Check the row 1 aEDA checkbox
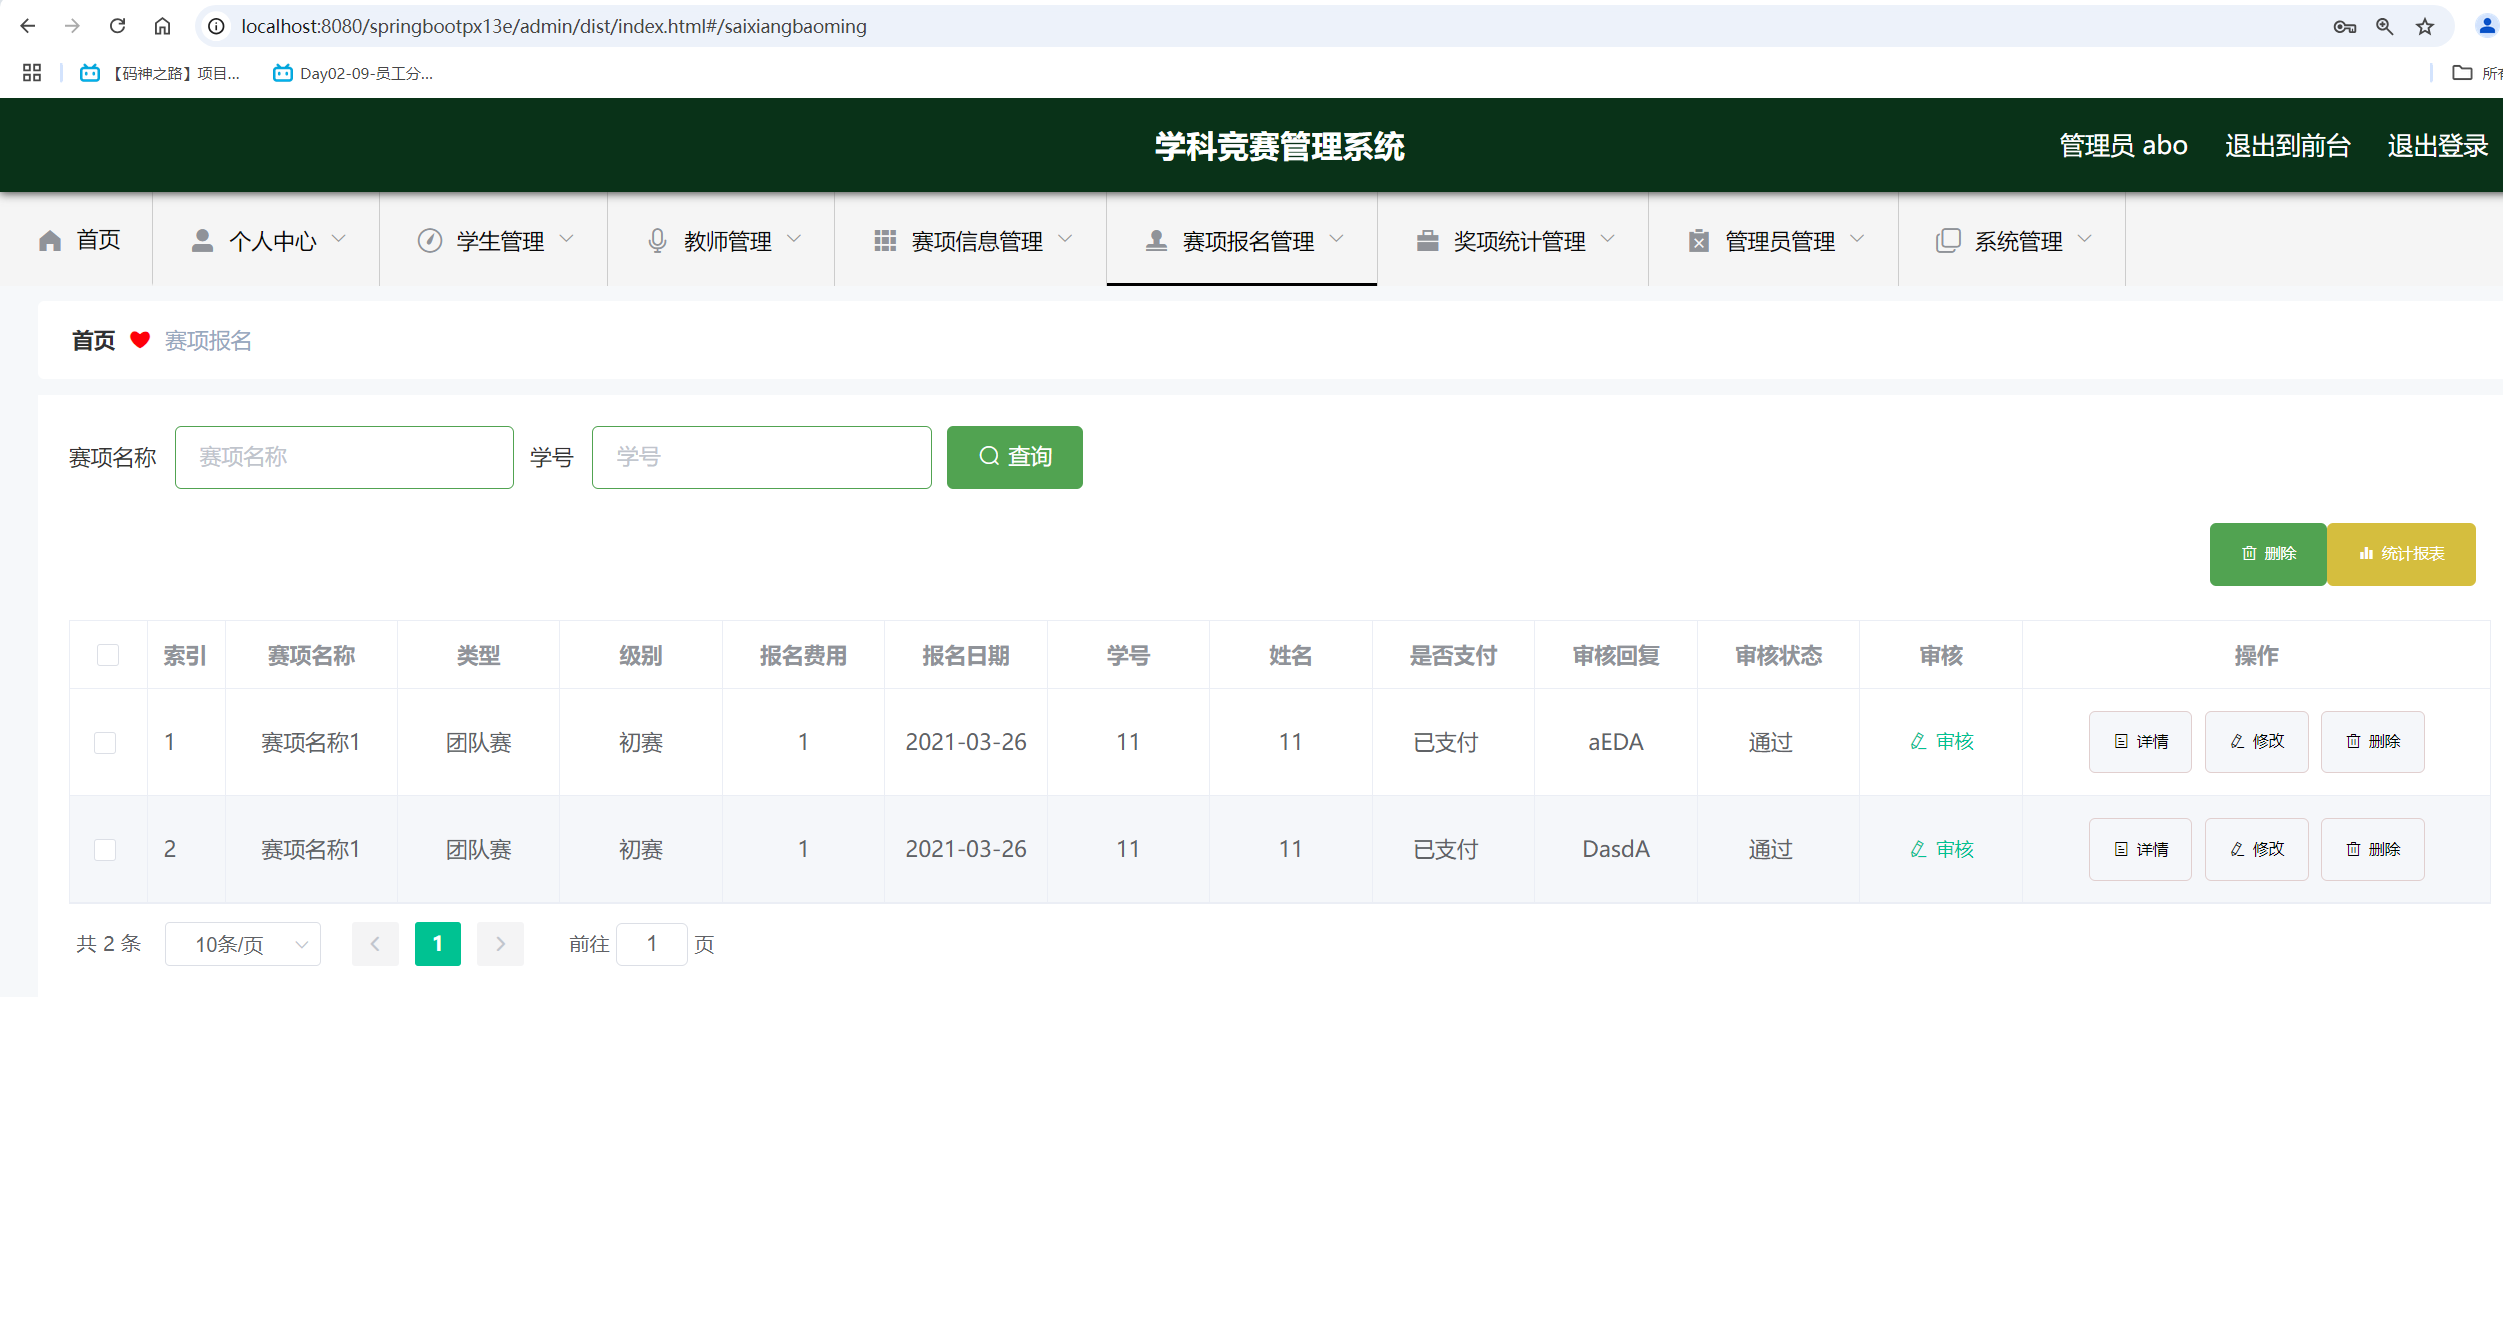This screenshot has width=2503, height=1318. pos(105,743)
